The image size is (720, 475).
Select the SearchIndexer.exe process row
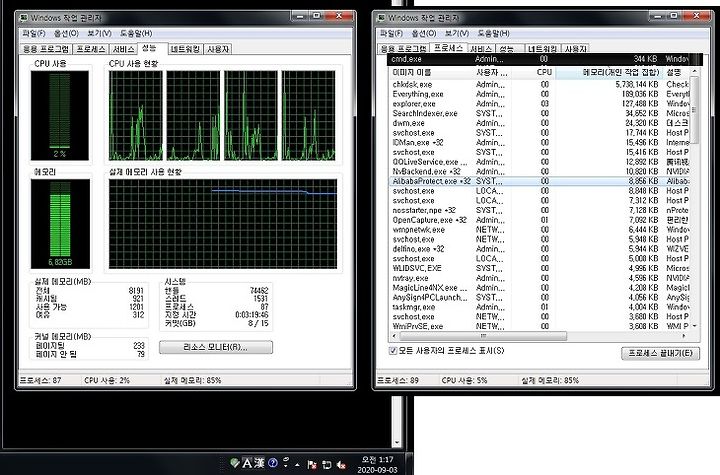(539, 113)
